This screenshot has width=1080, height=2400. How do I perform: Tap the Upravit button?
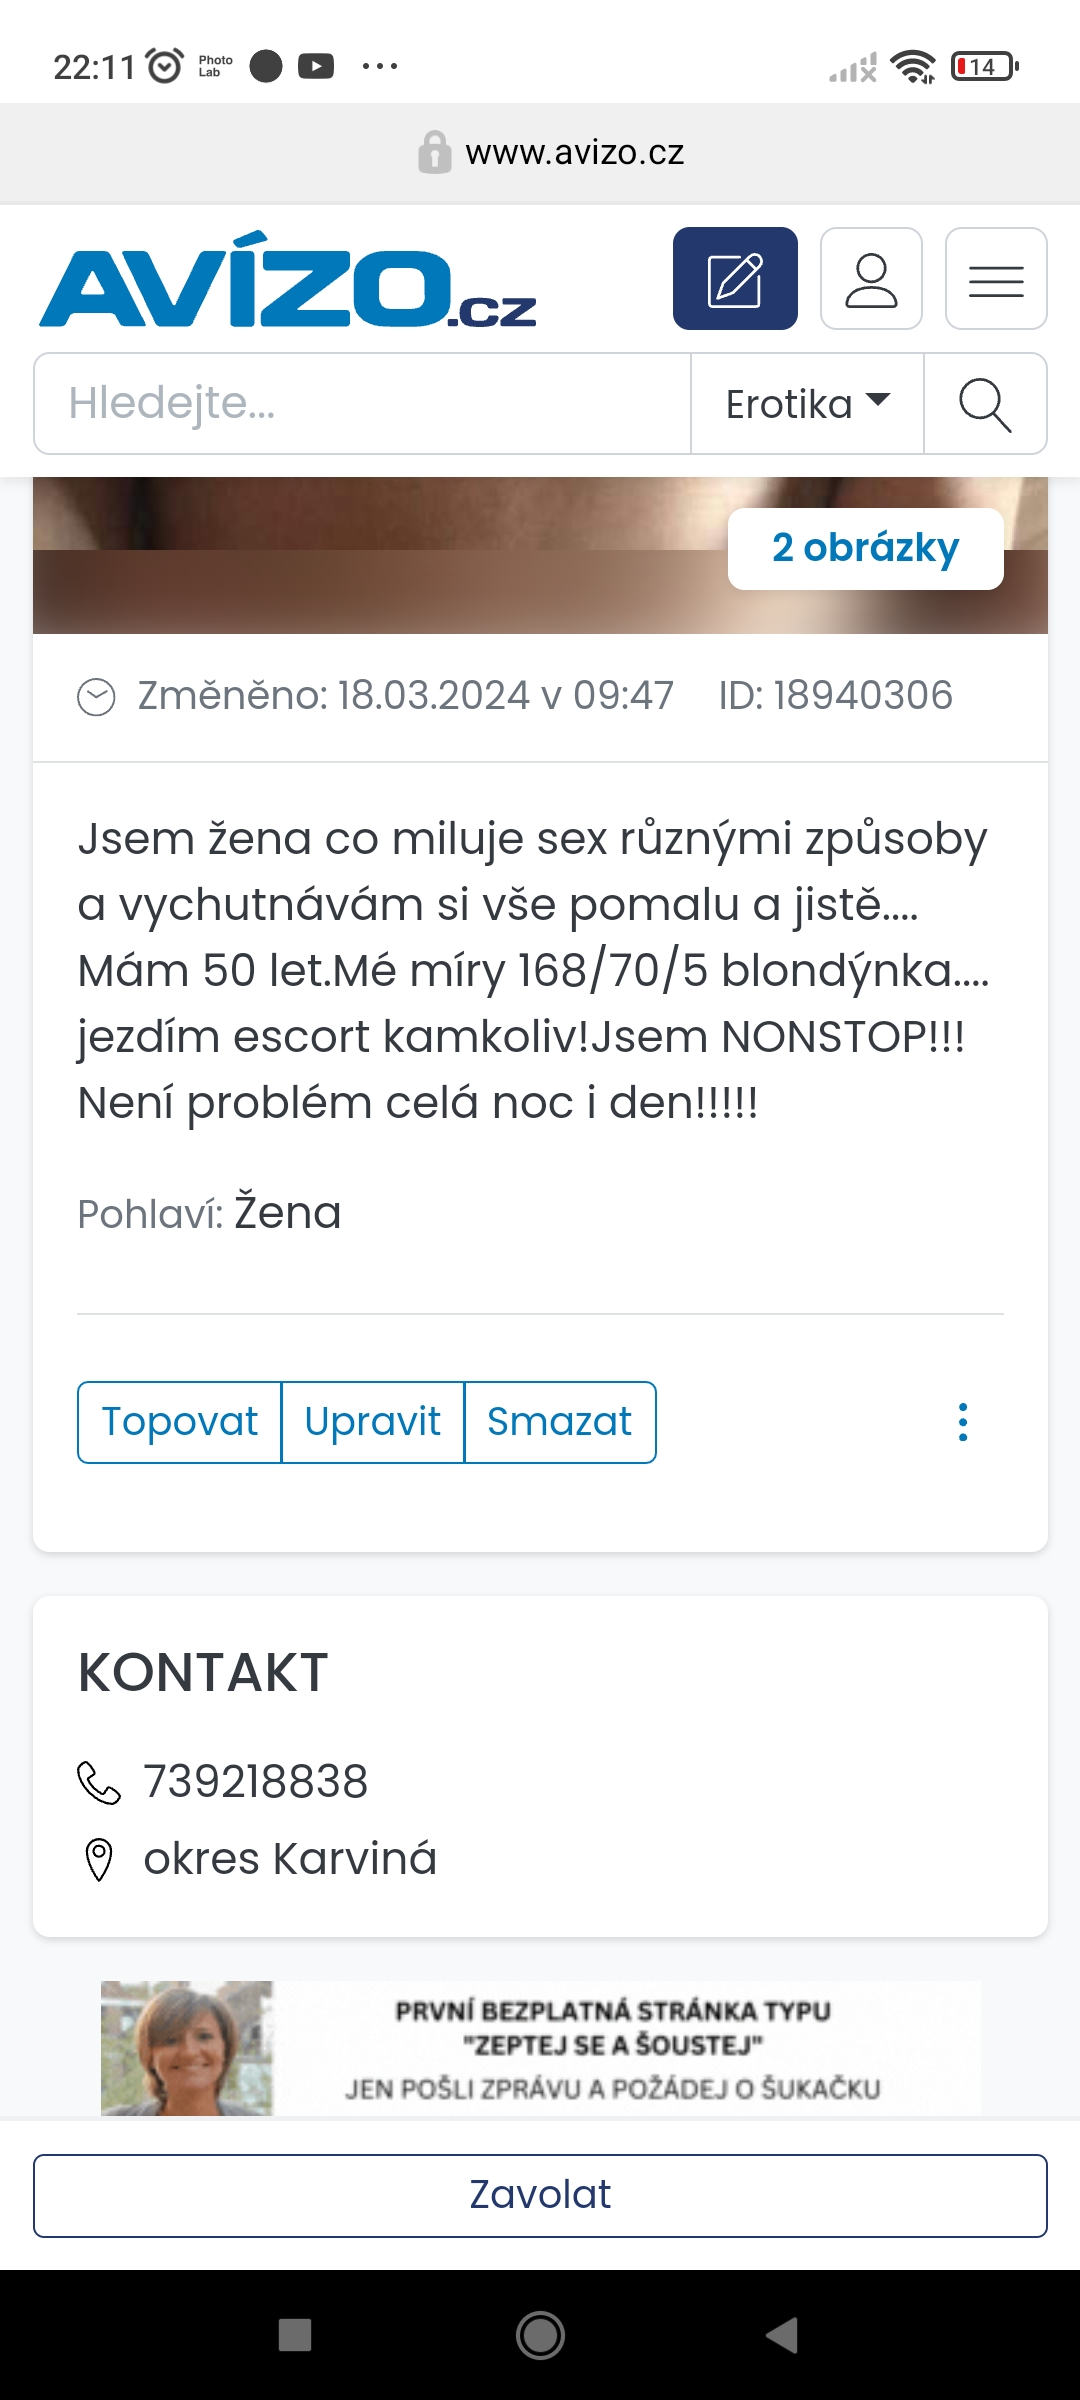[x=373, y=1422]
